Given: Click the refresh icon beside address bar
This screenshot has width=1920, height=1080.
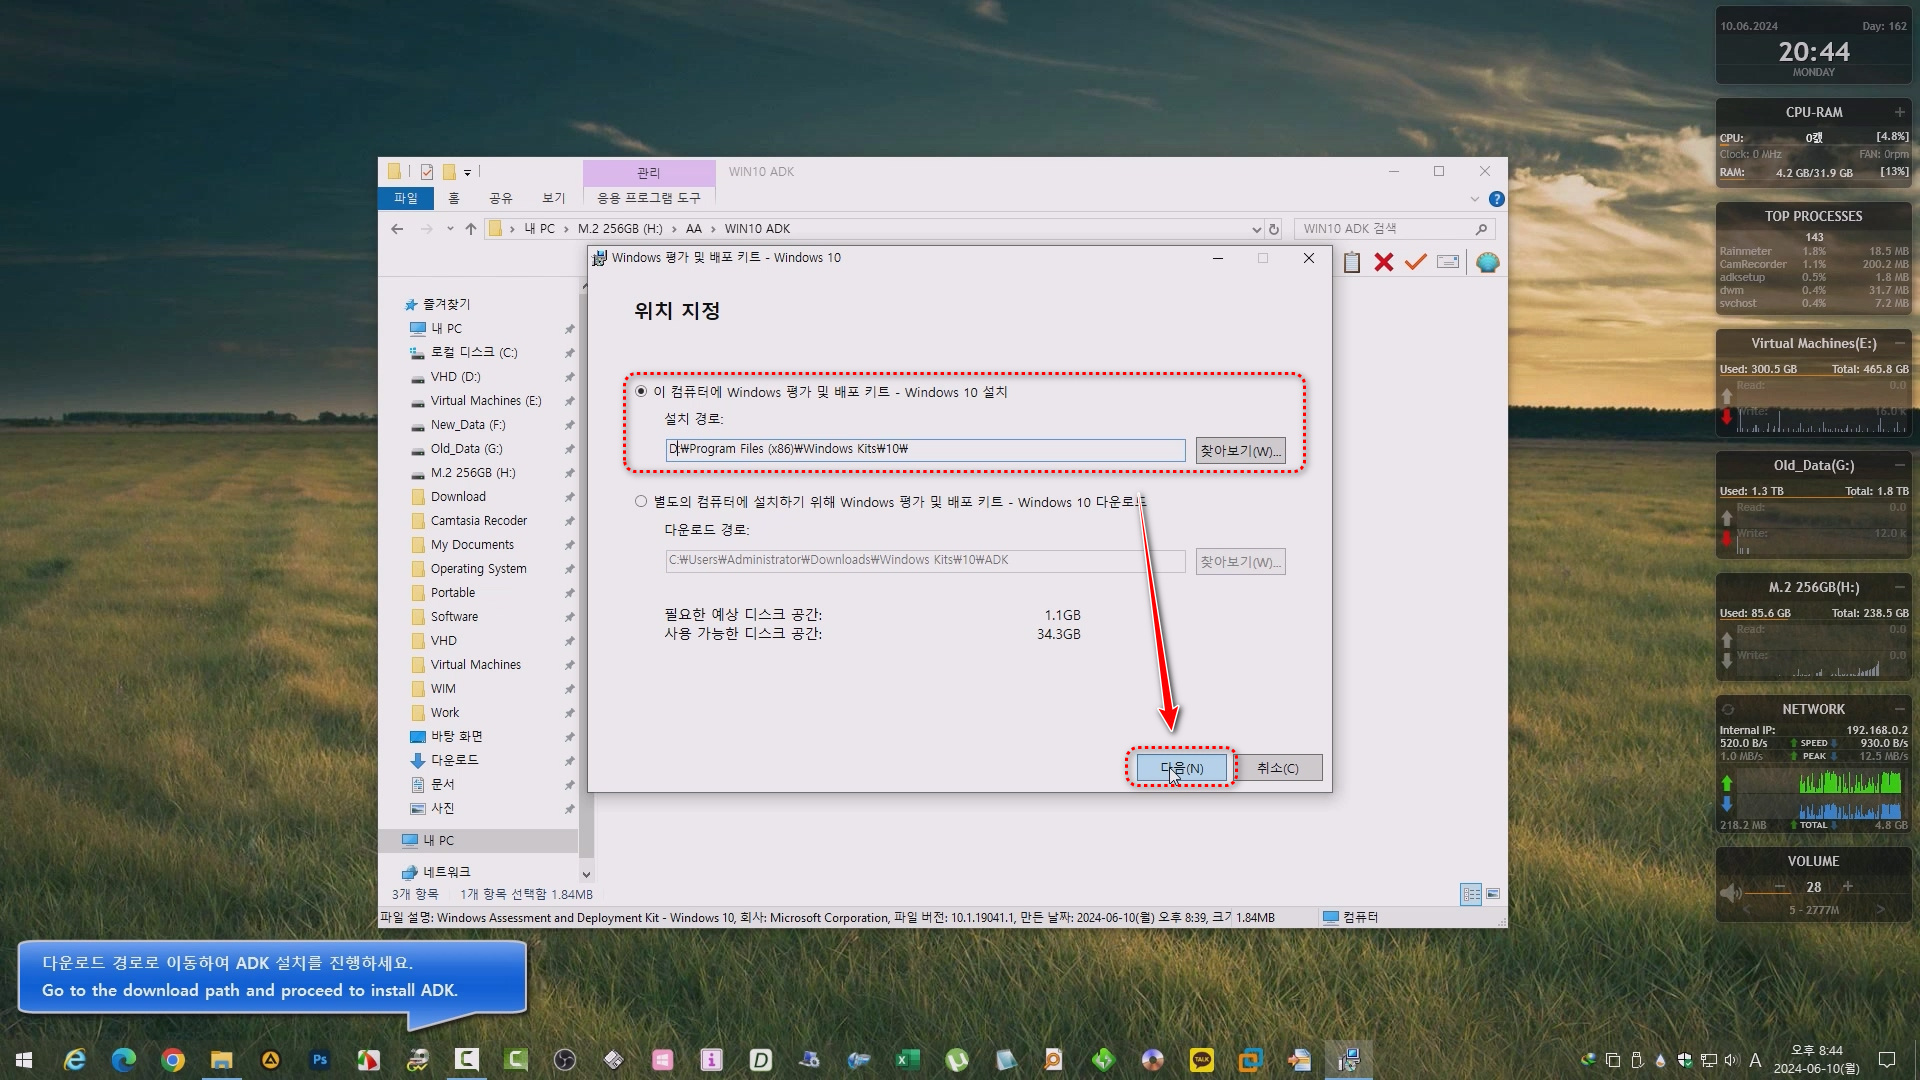Looking at the screenshot, I should pos(1274,229).
